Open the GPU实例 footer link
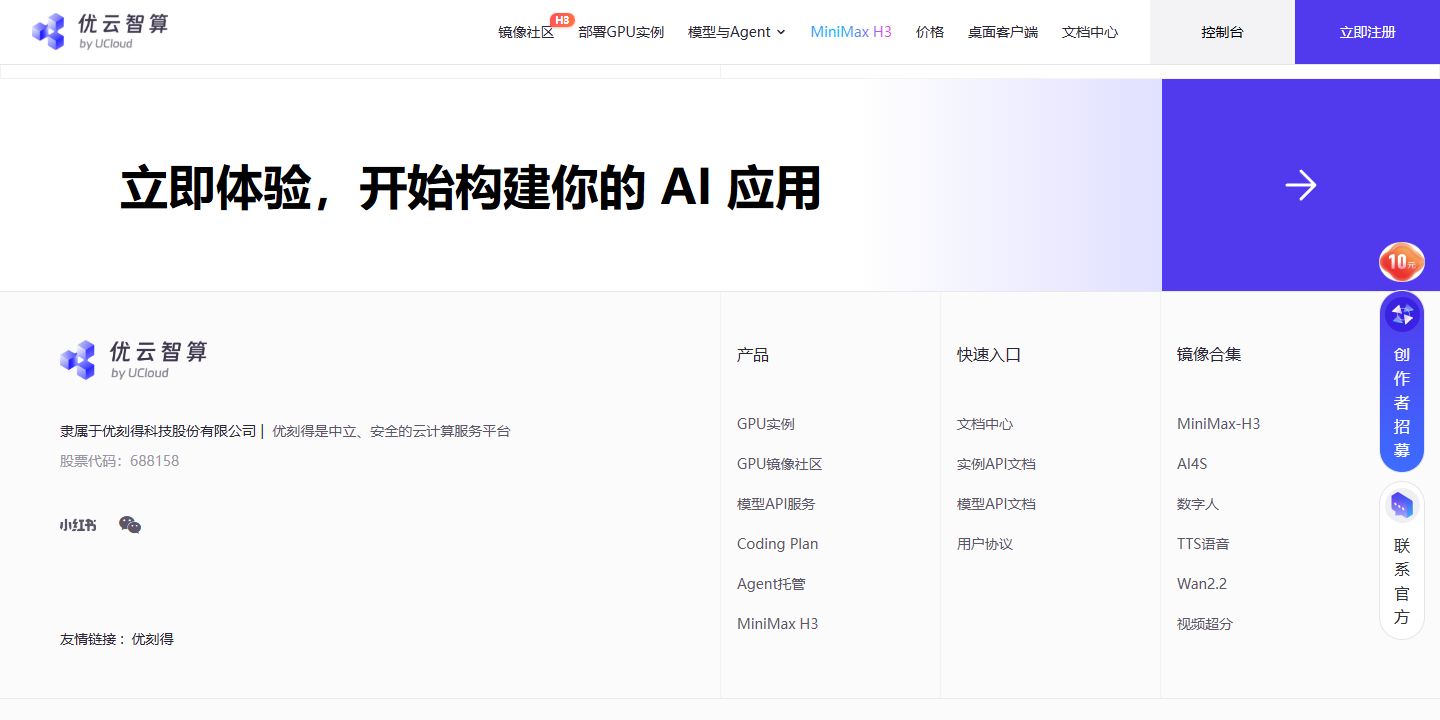 point(766,424)
